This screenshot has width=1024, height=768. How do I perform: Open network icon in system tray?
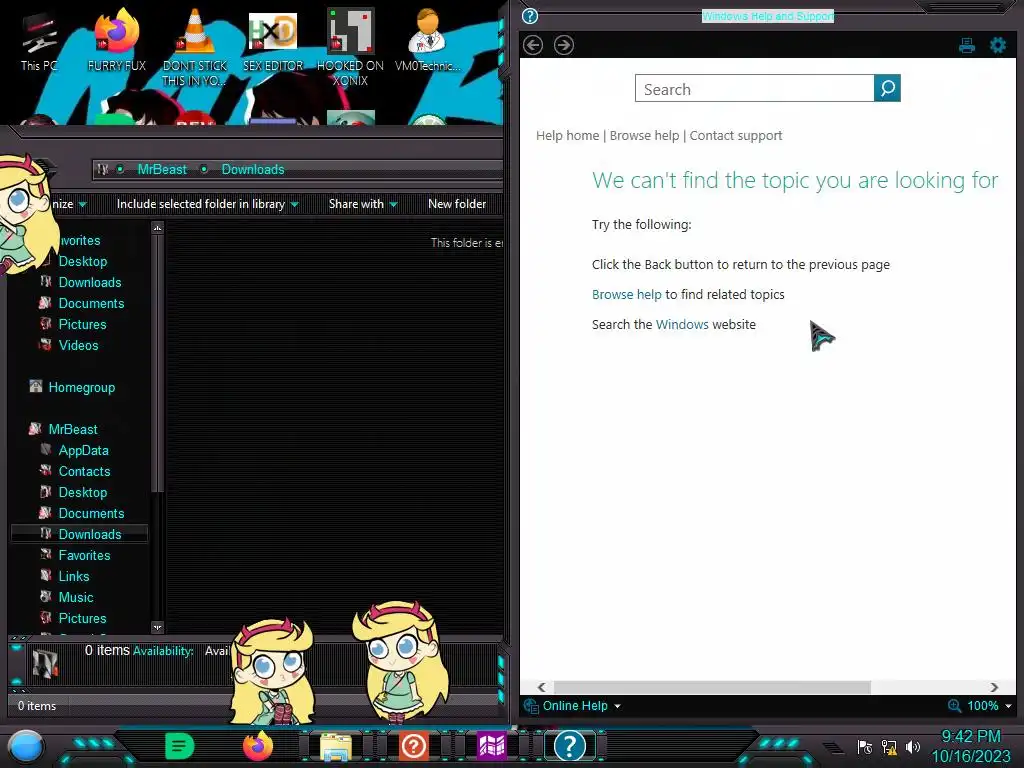click(889, 747)
